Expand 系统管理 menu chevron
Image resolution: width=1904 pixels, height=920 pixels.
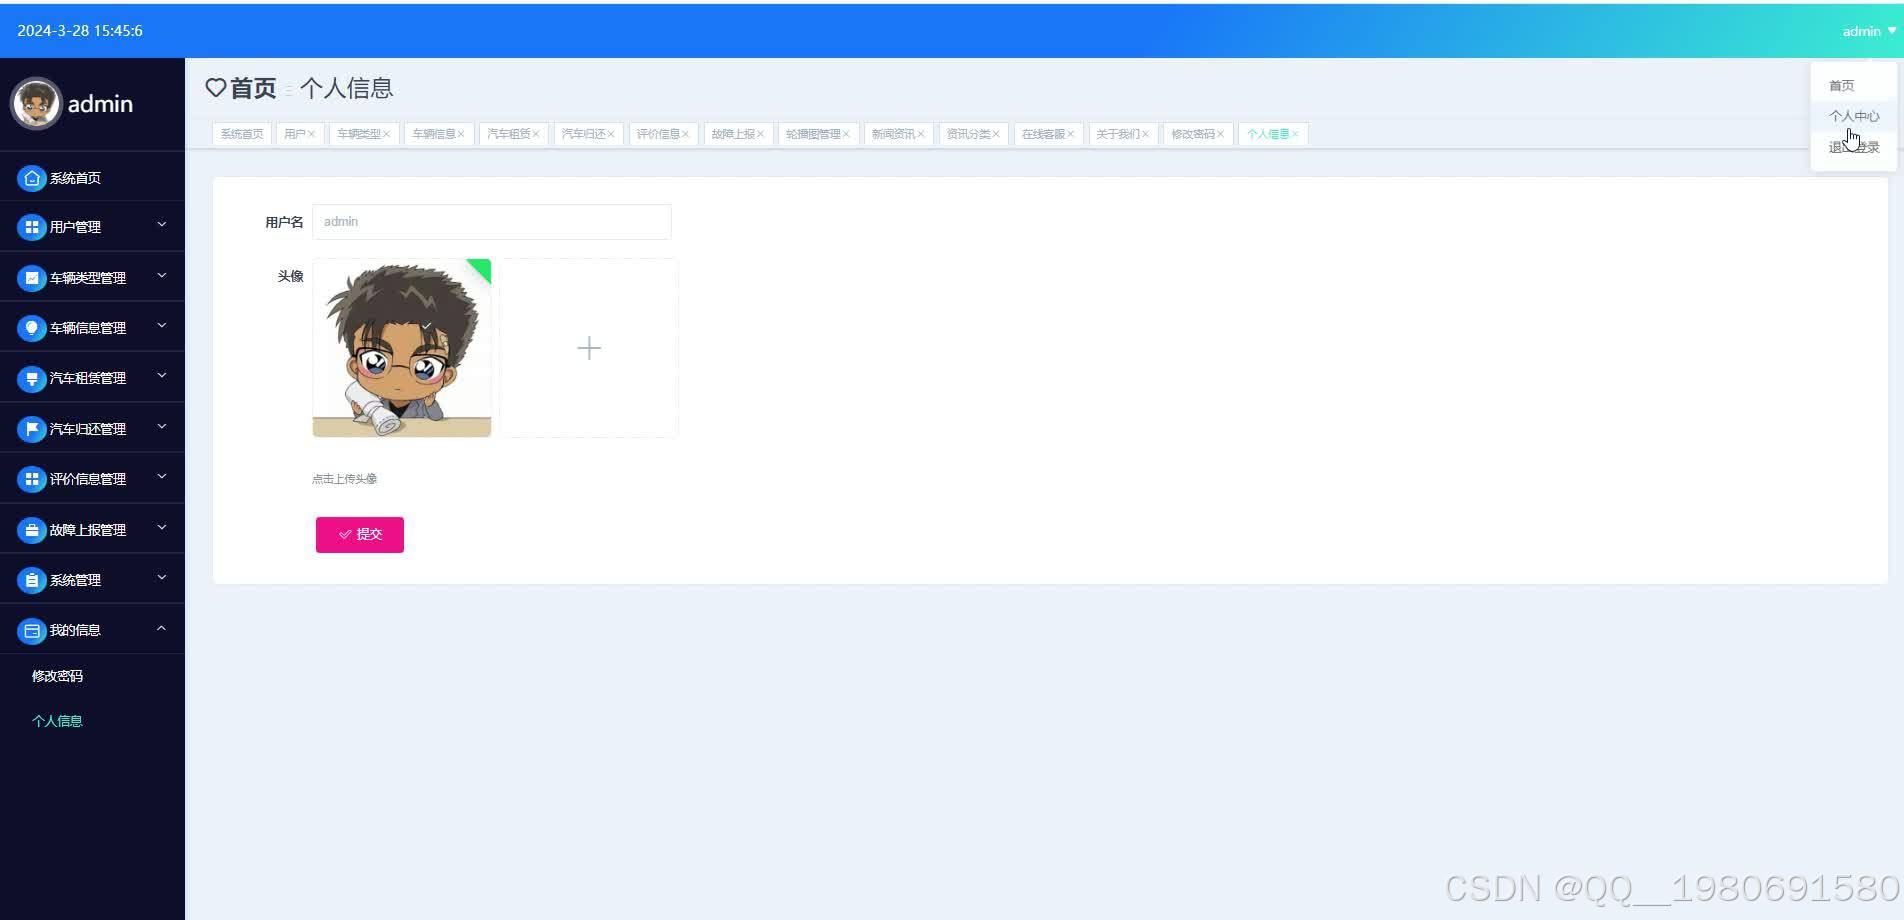(x=162, y=578)
